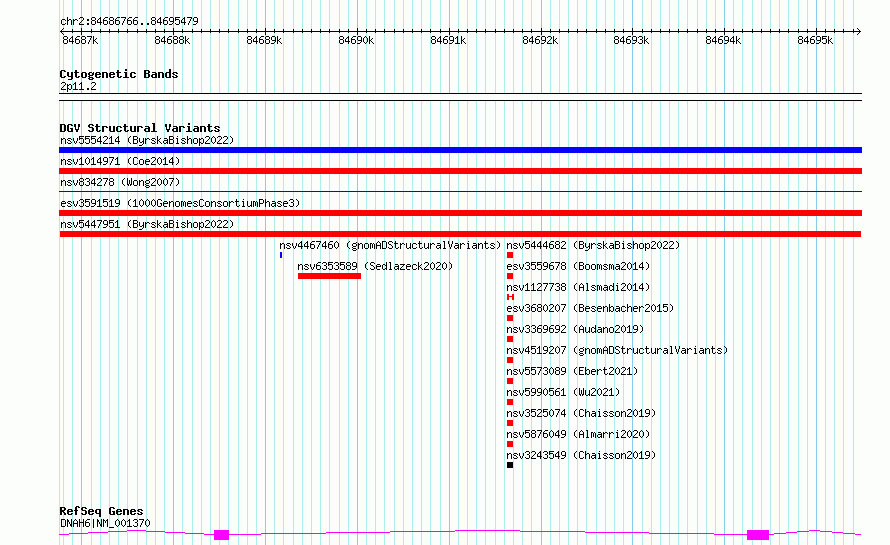
Task: Open nsv4467460 (gnomADStructuralVariants) label
Action: click(x=390, y=245)
